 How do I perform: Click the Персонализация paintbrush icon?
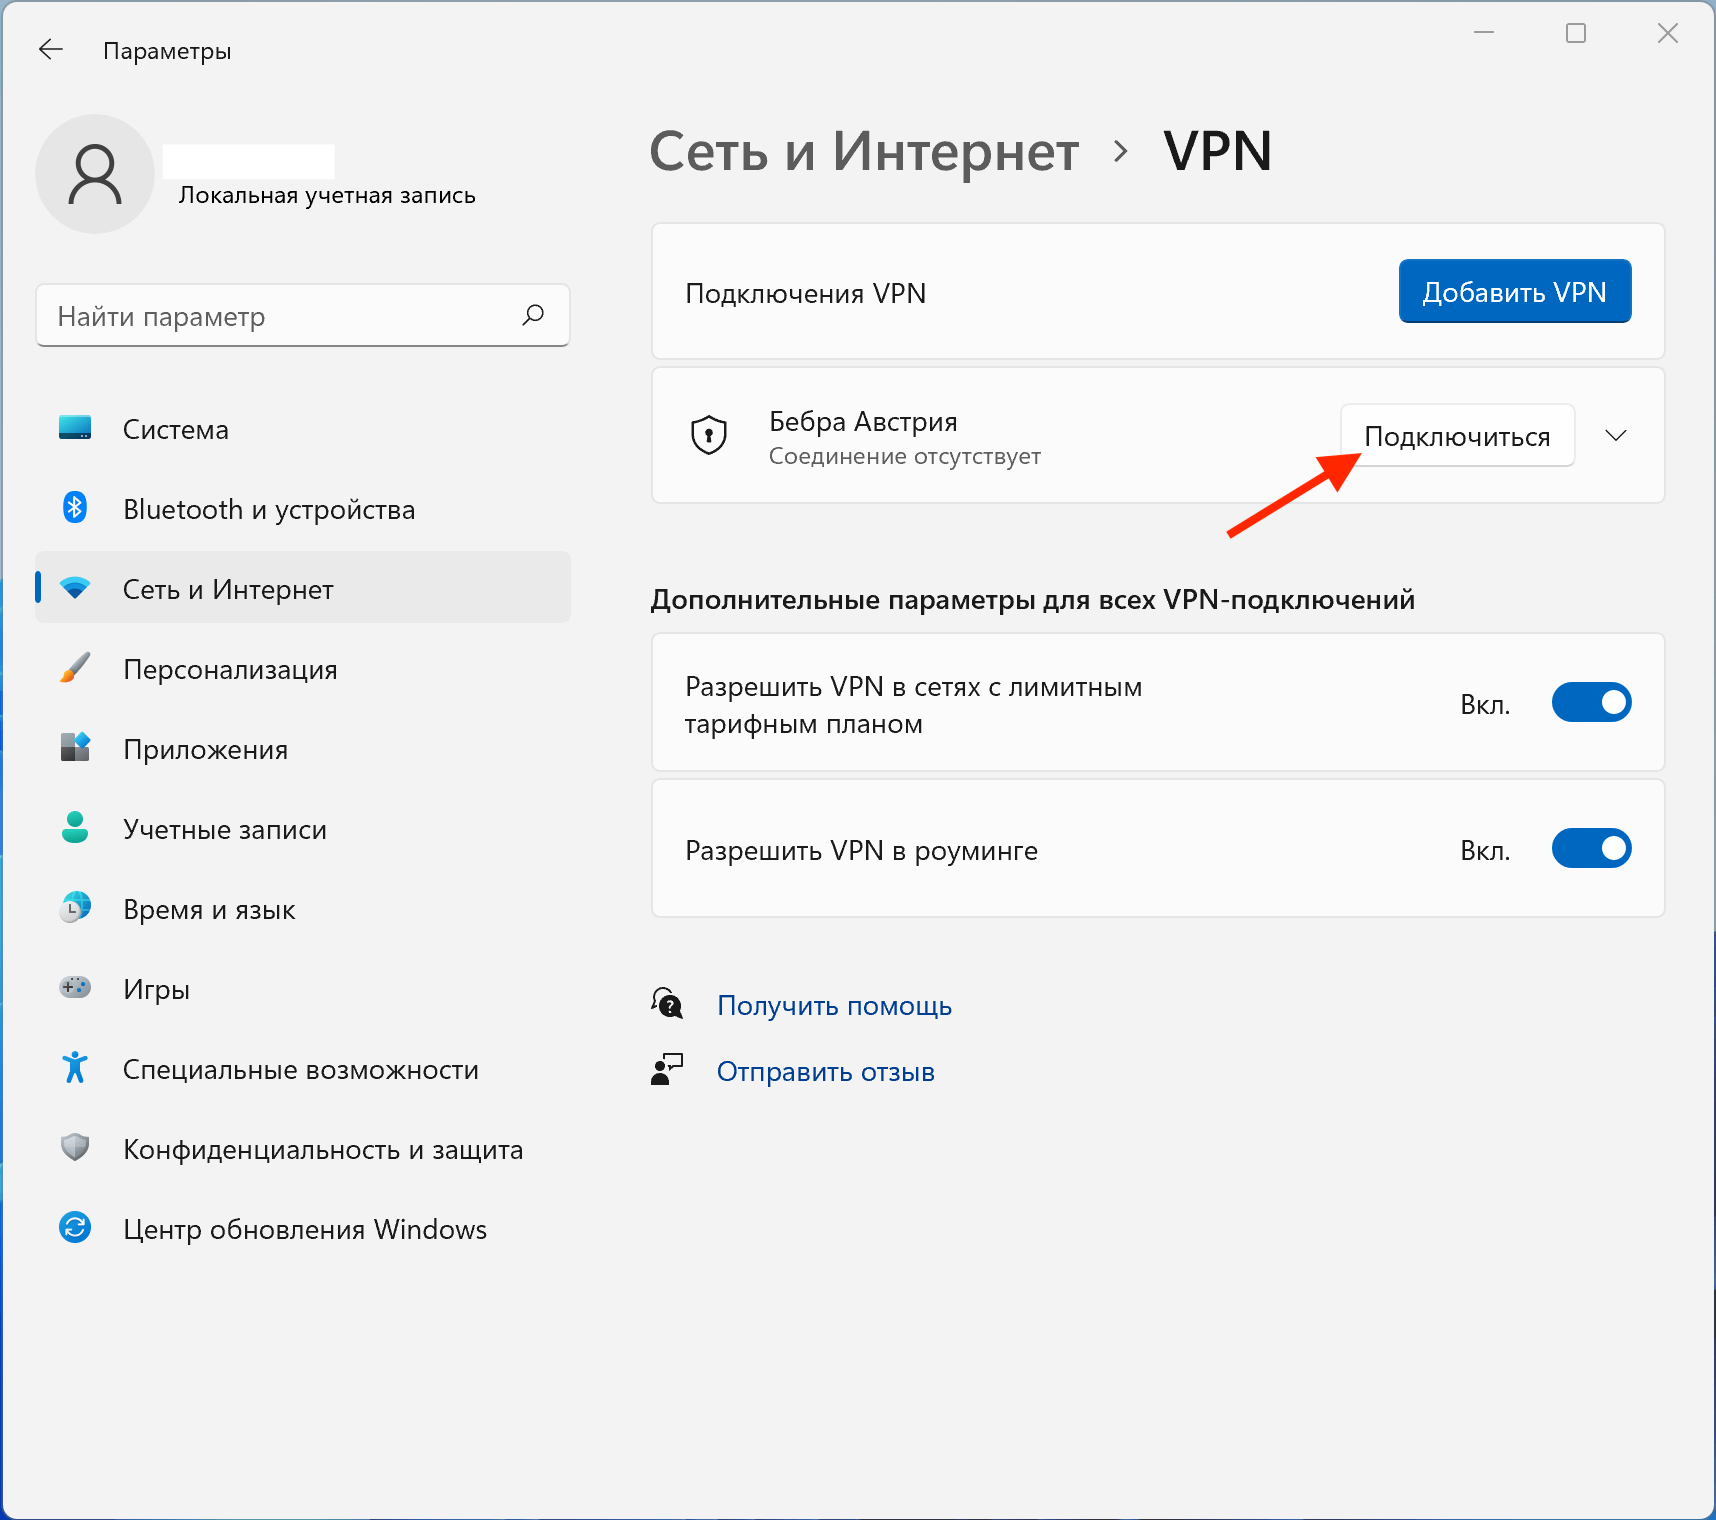75,668
